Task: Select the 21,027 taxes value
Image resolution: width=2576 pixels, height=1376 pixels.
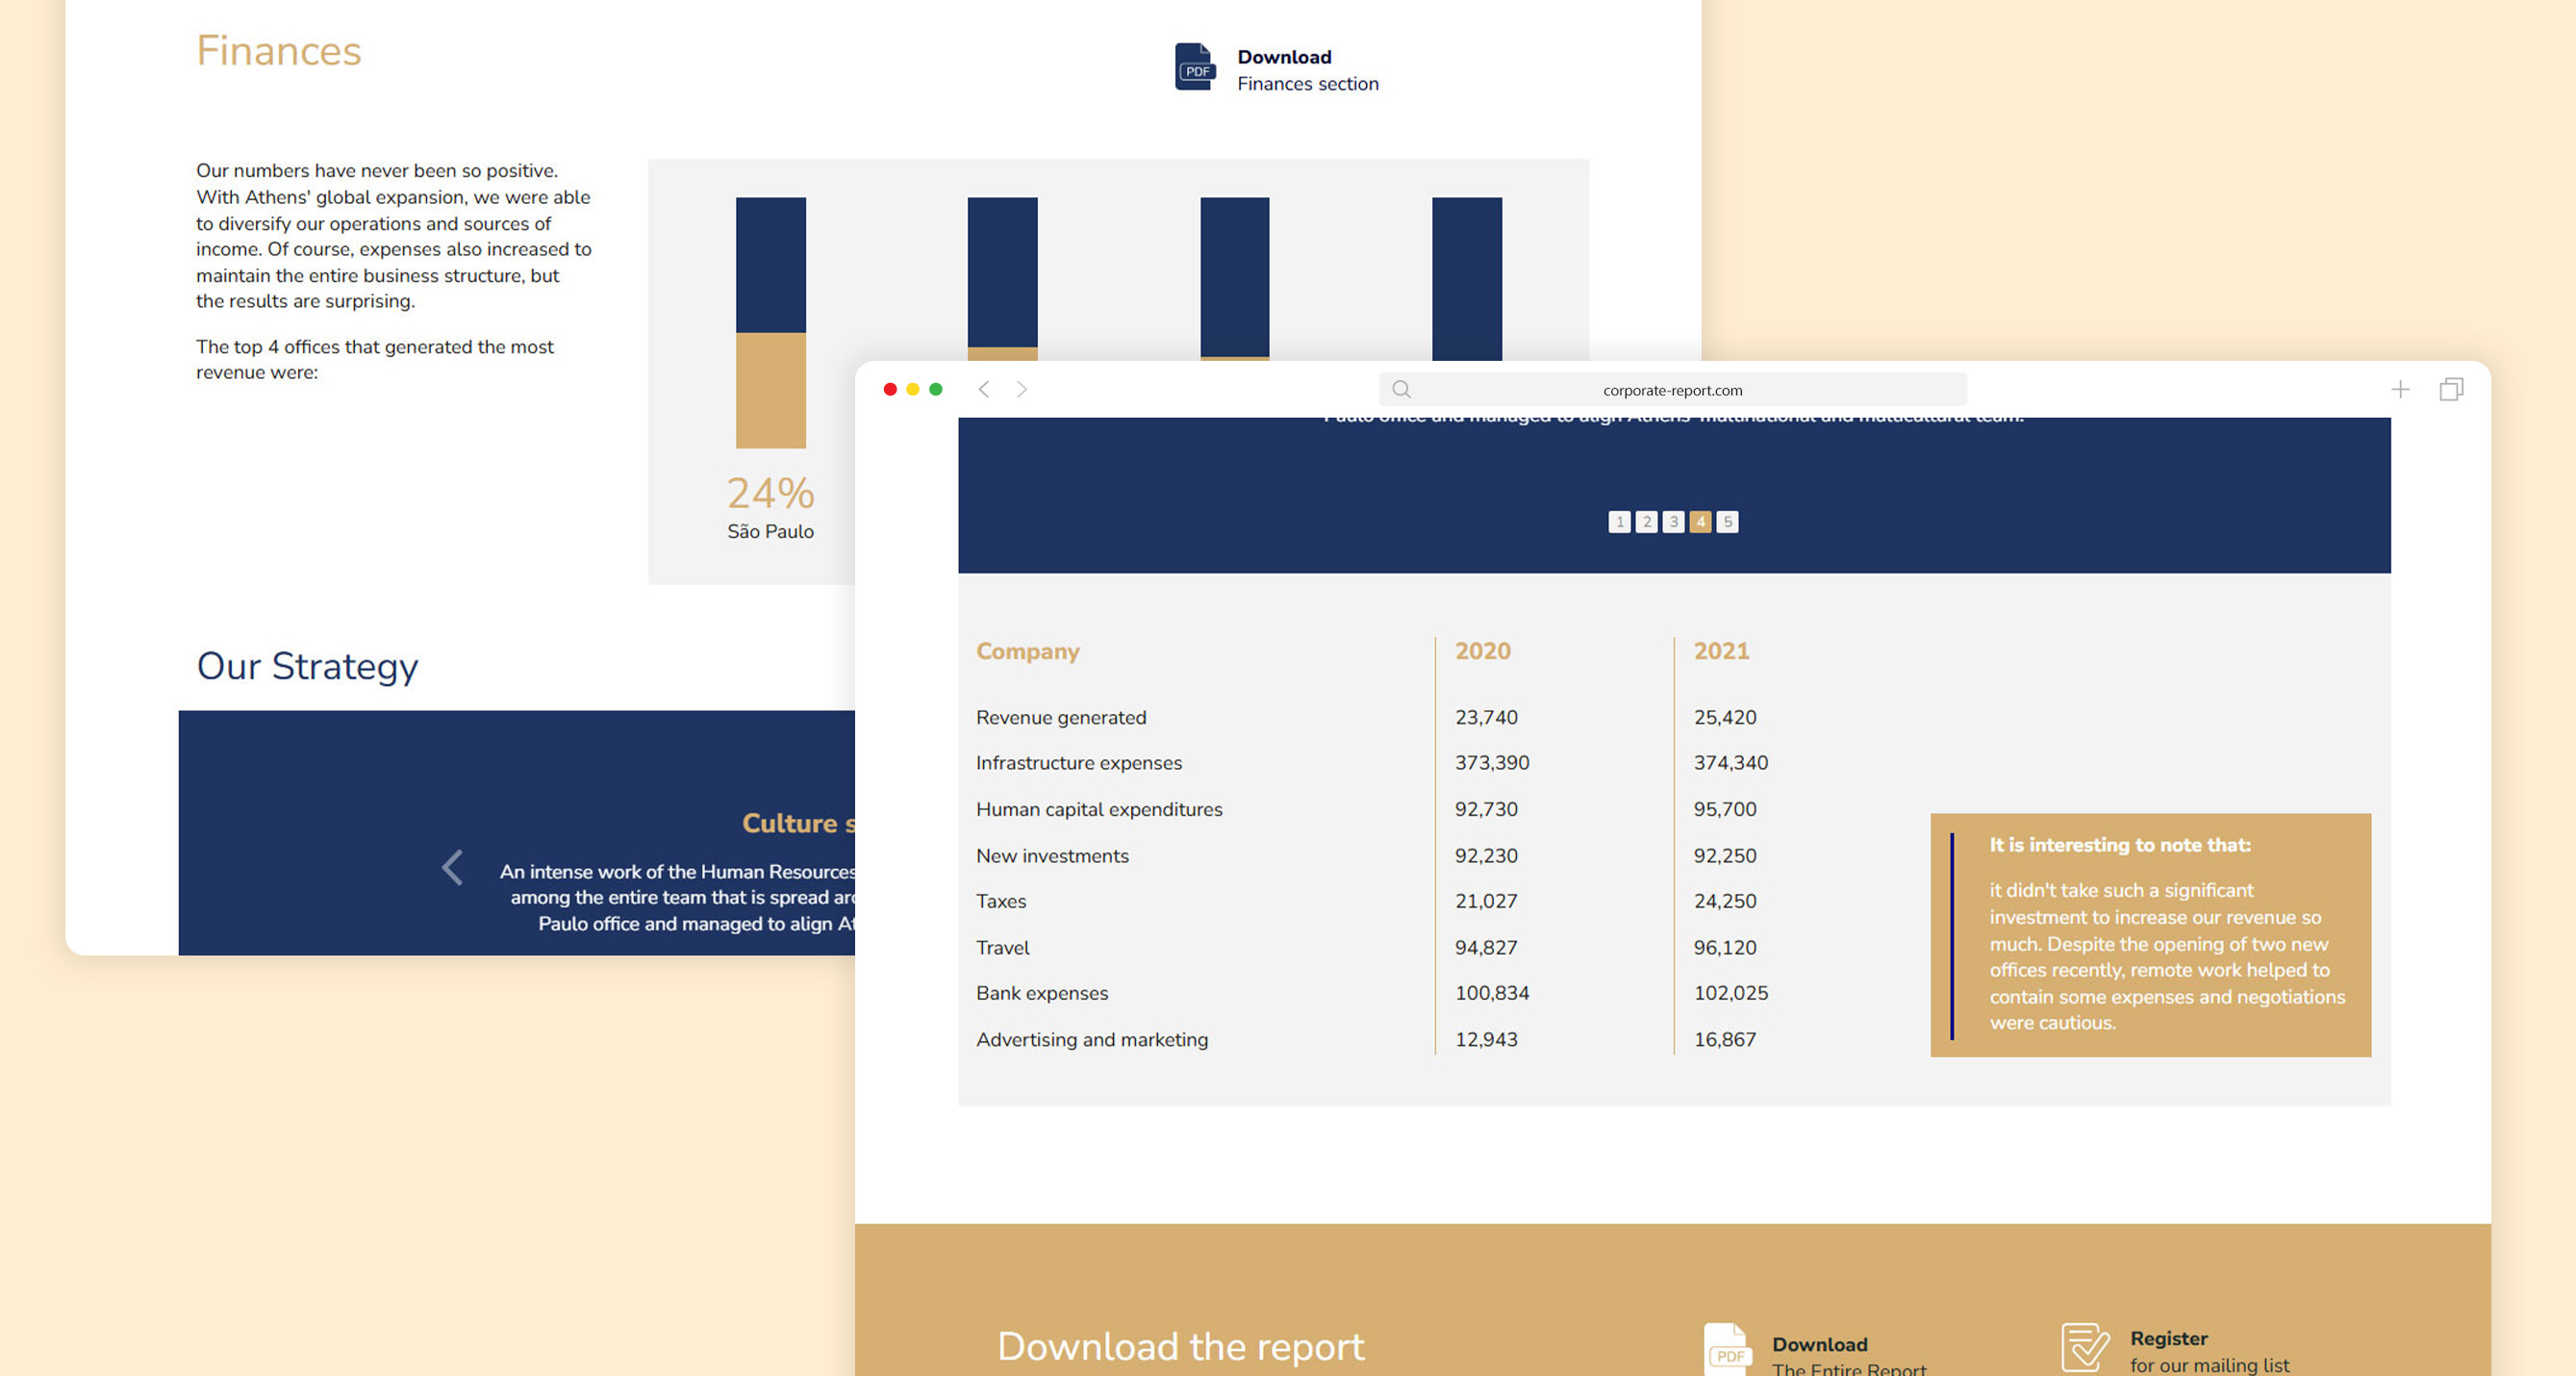Action: pyautogui.click(x=1486, y=901)
